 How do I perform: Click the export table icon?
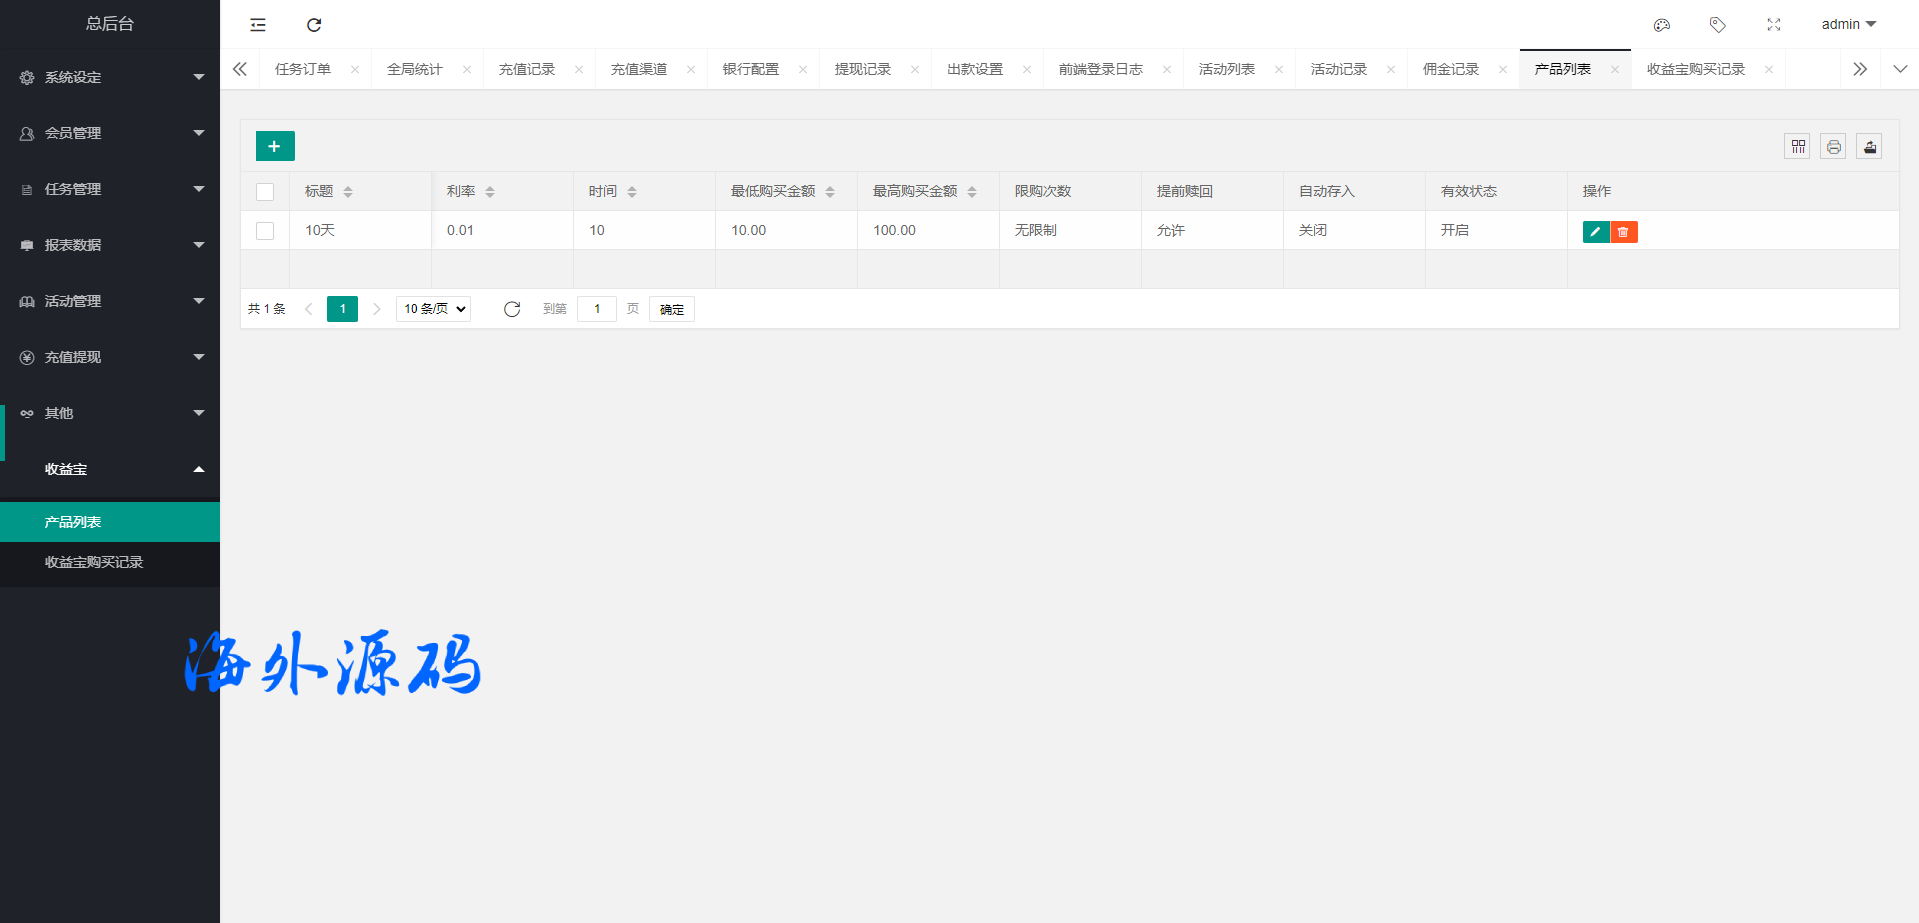[x=1869, y=147]
